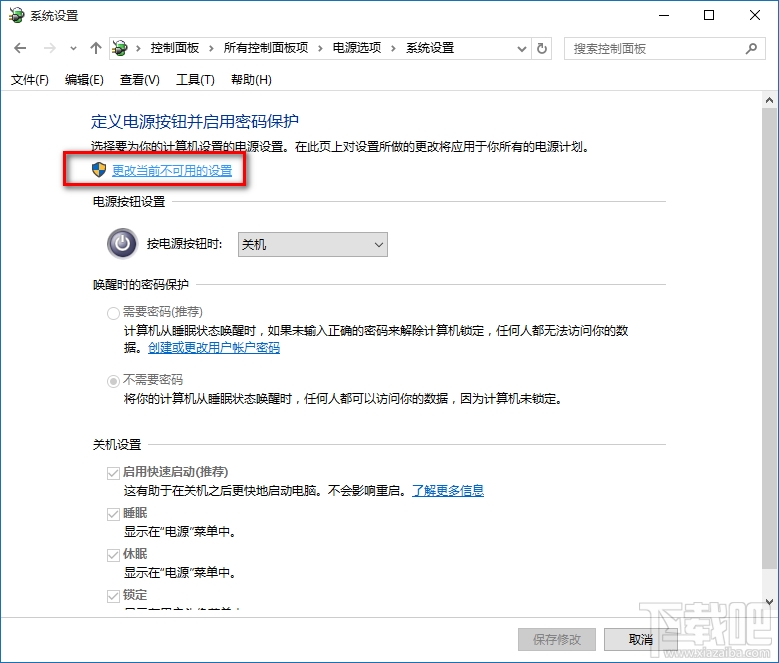Image resolution: width=779 pixels, height=663 pixels.
Task: Open the 查看(V) menu
Action: (x=140, y=79)
